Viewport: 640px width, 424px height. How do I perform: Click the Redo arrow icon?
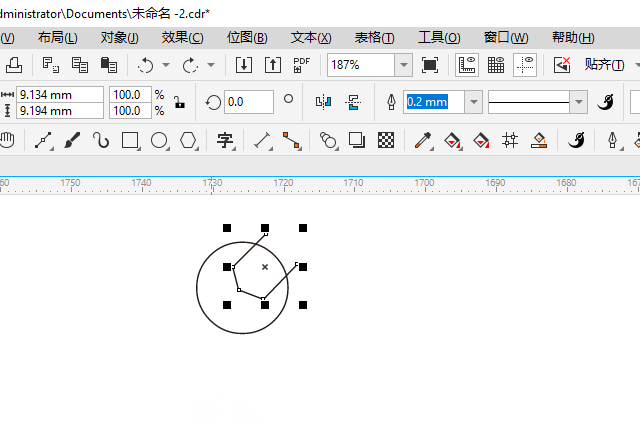pyautogui.click(x=190, y=65)
